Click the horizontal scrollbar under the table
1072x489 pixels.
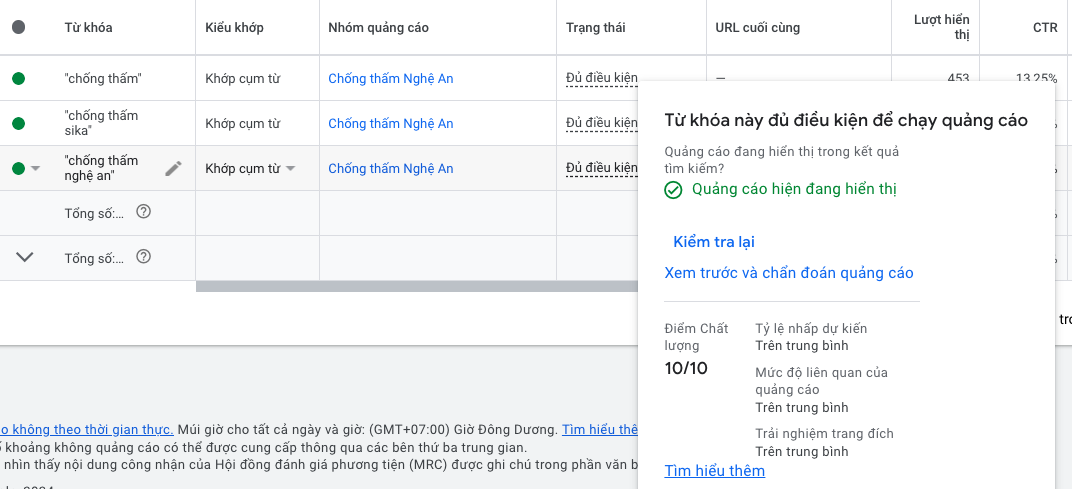pos(416,287)
